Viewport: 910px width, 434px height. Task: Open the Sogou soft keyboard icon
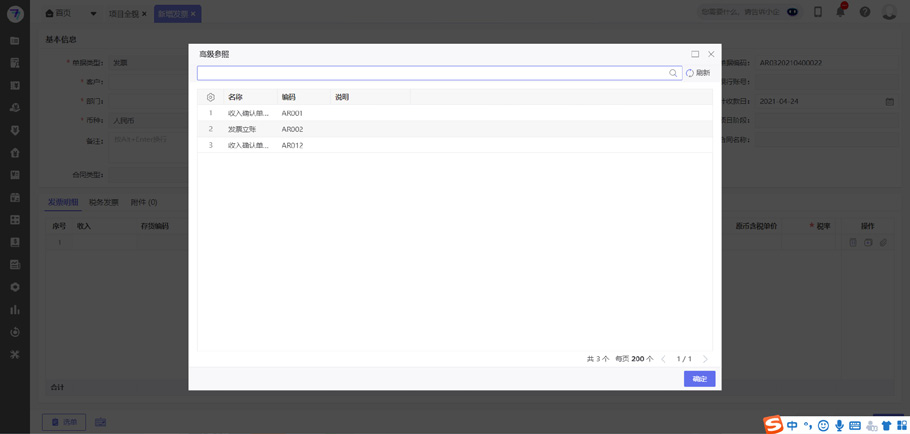[855, 425]
